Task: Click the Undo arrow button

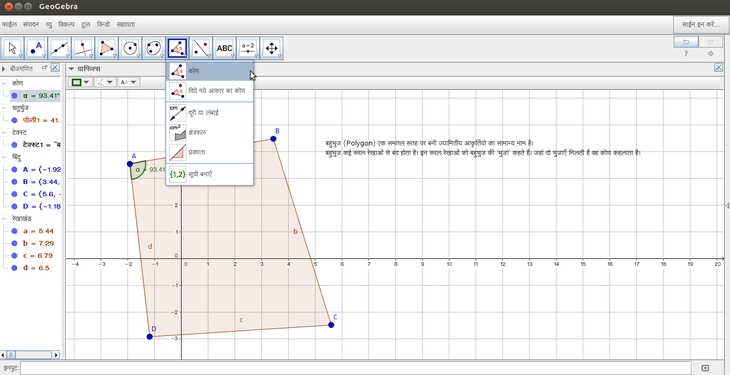Action: (x=686, y=42)
